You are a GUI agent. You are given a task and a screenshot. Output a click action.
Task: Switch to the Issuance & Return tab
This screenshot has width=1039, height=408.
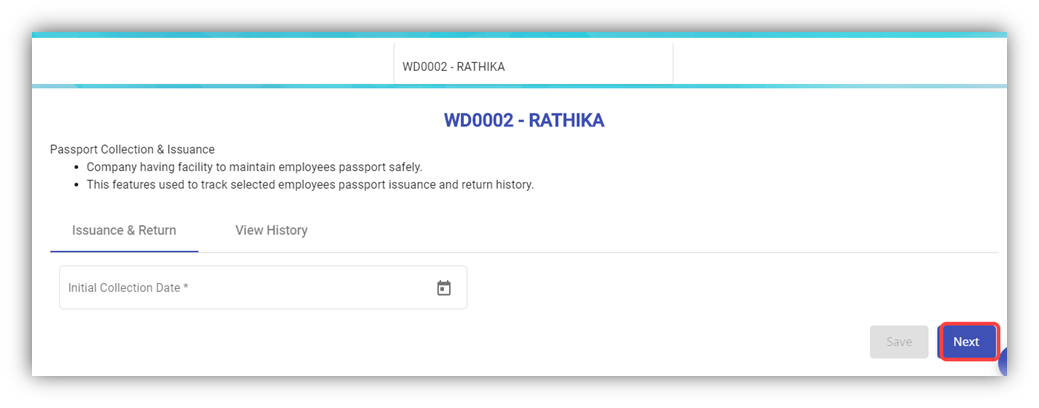click(x=124, y=230)
